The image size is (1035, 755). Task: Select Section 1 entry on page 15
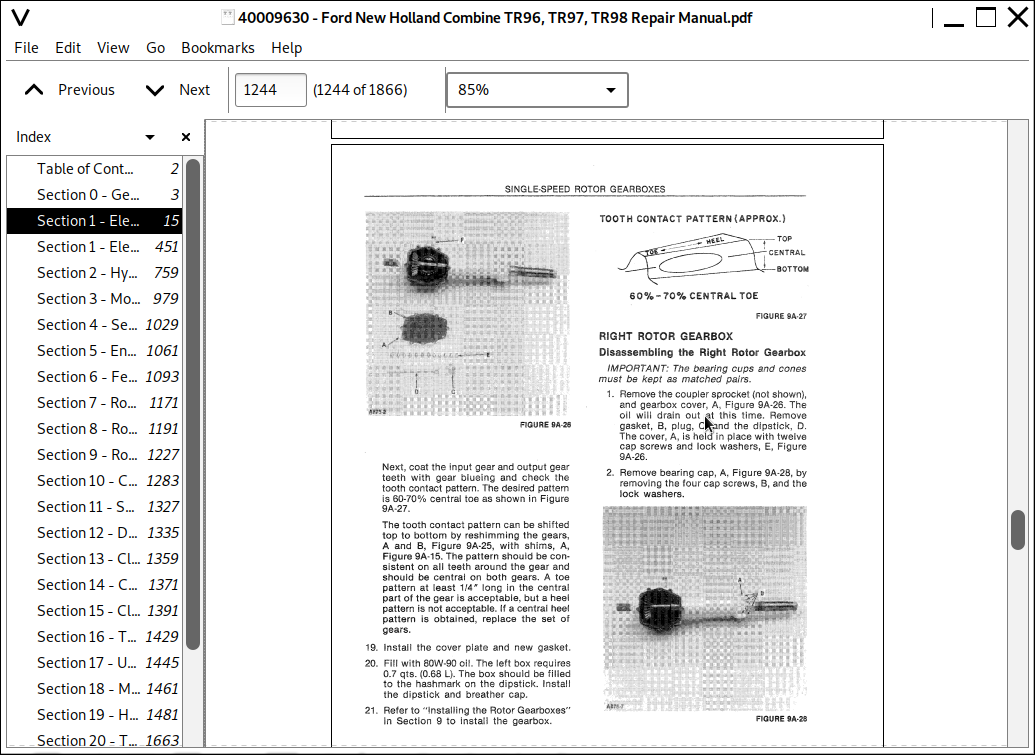coord(94,221)
